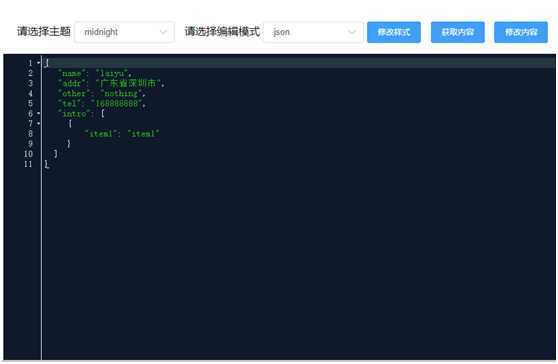Click the "other" key on line 4
The image size is (558, 364).
click(x=74, y=94)
